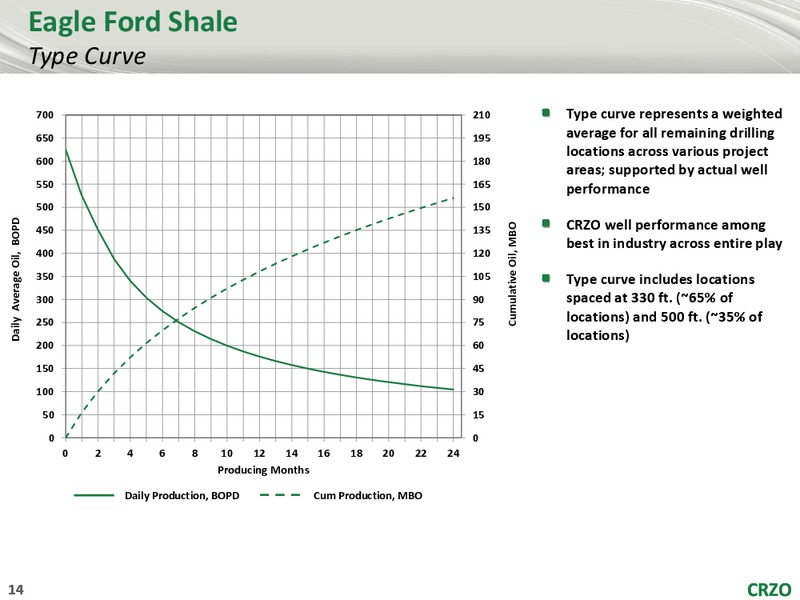
Task: Click month label 14 on x-axis
Action: [291, 453]
